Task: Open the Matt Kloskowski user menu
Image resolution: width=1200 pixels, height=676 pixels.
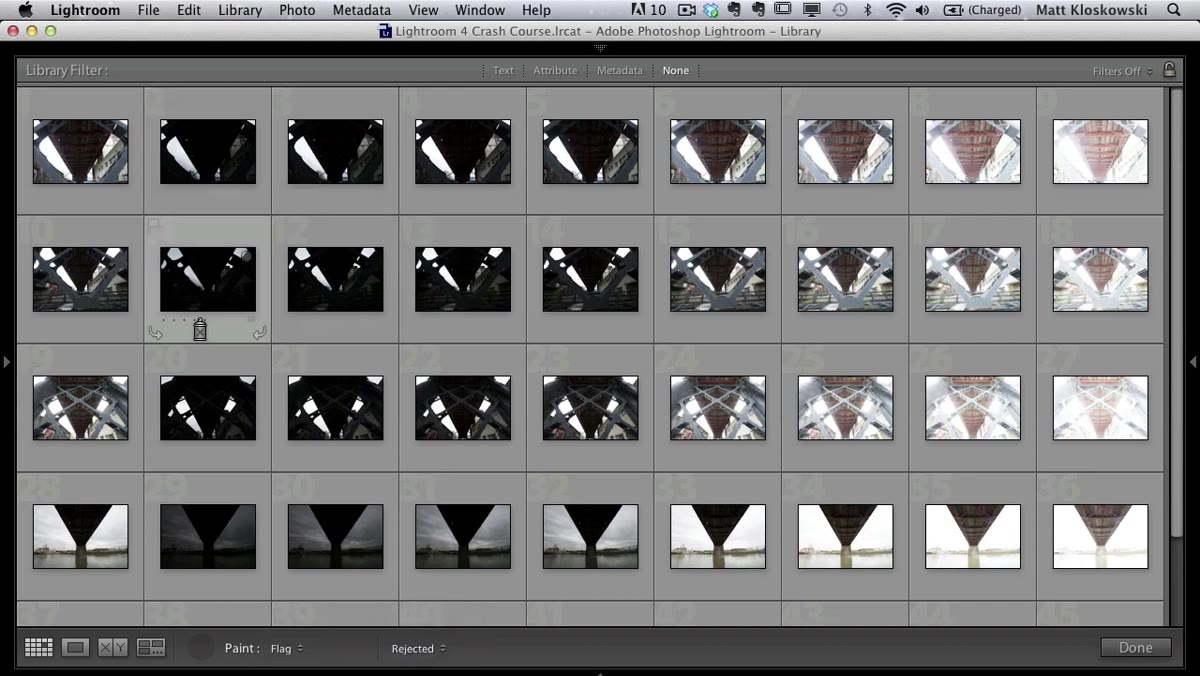Action: 1091,10
